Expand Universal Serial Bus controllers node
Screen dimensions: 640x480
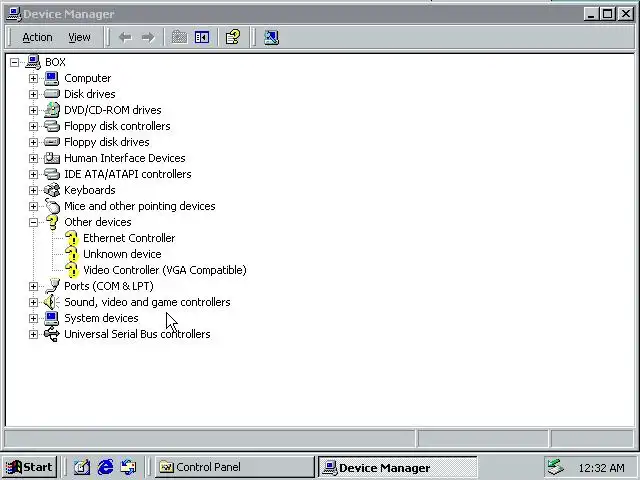click(33, 334)
